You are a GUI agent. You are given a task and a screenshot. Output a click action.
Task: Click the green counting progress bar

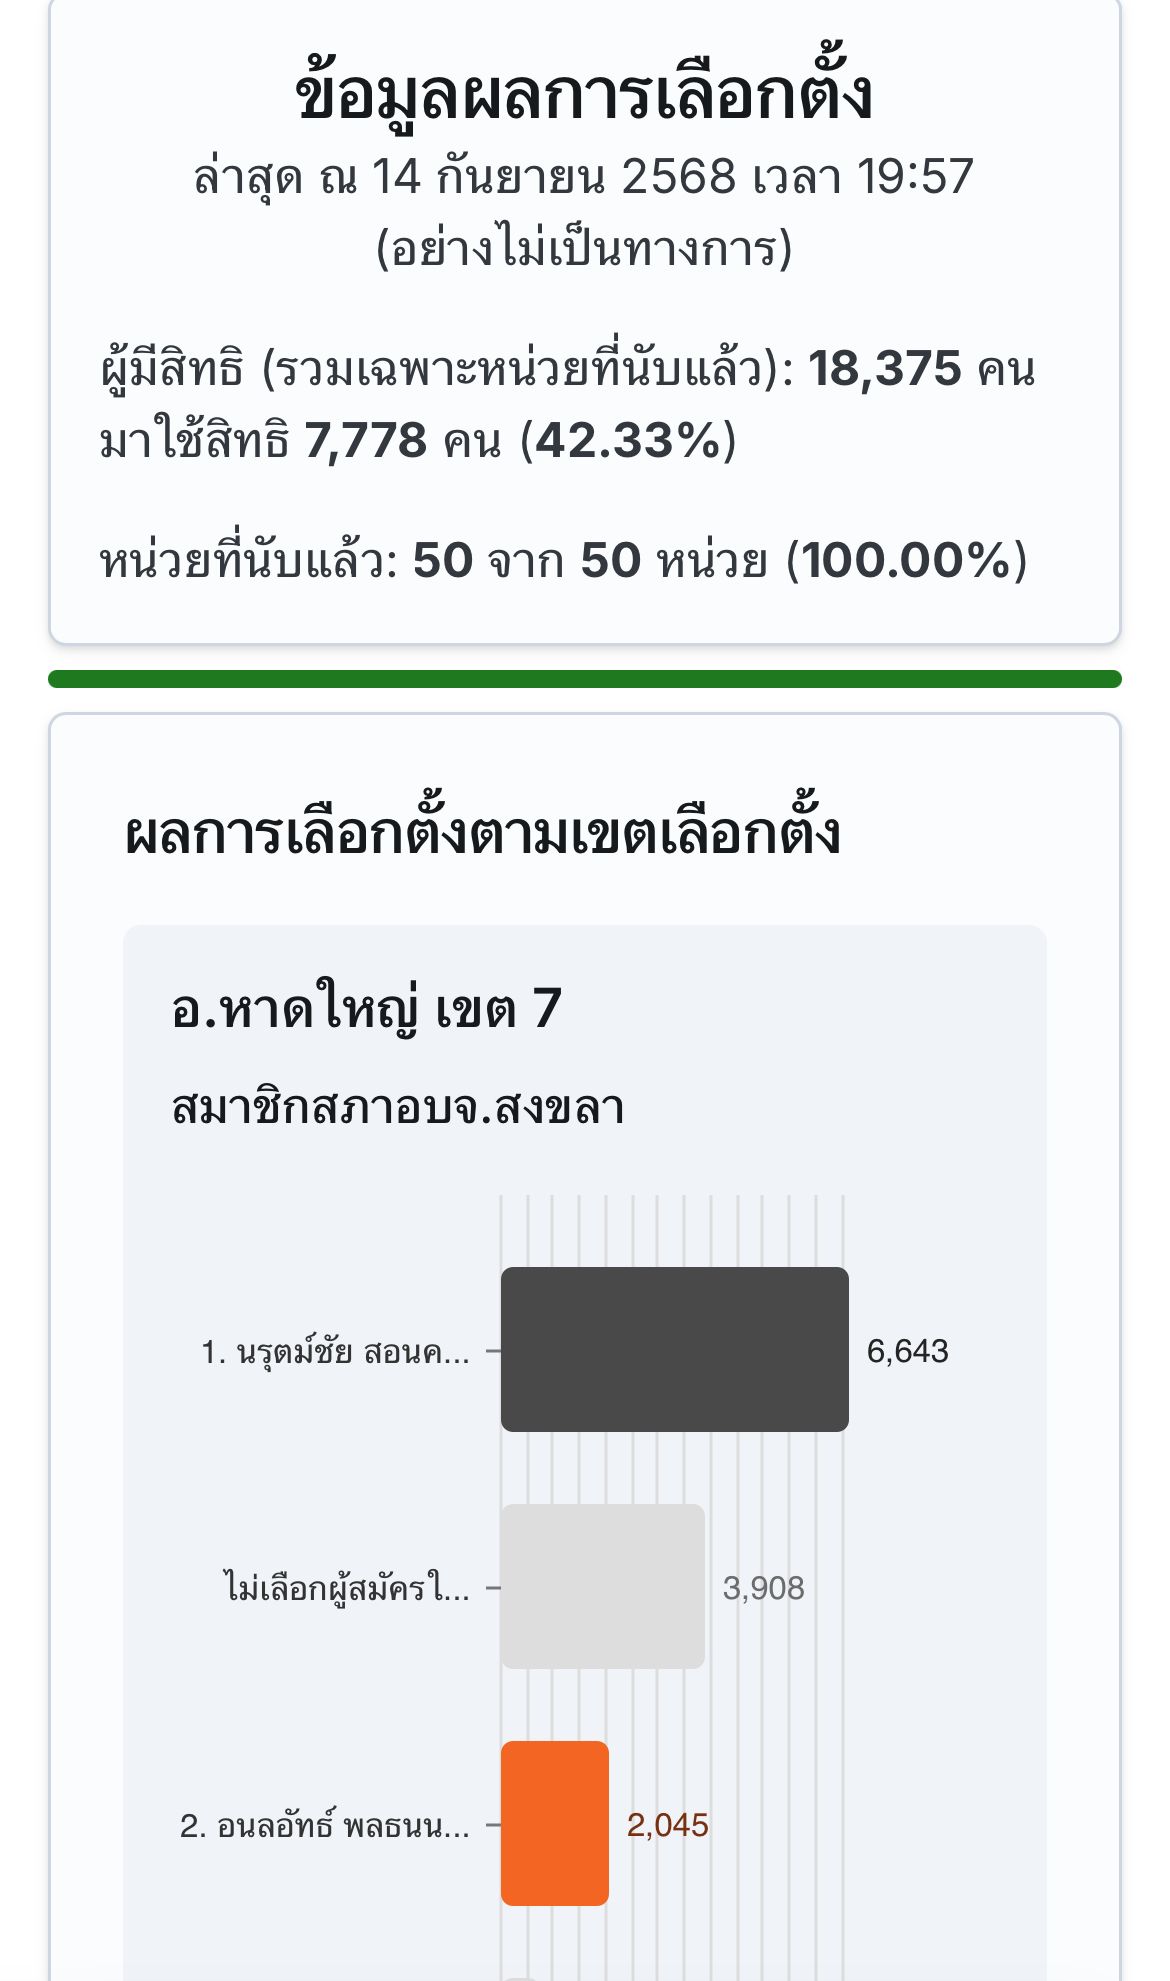point(585,679)
